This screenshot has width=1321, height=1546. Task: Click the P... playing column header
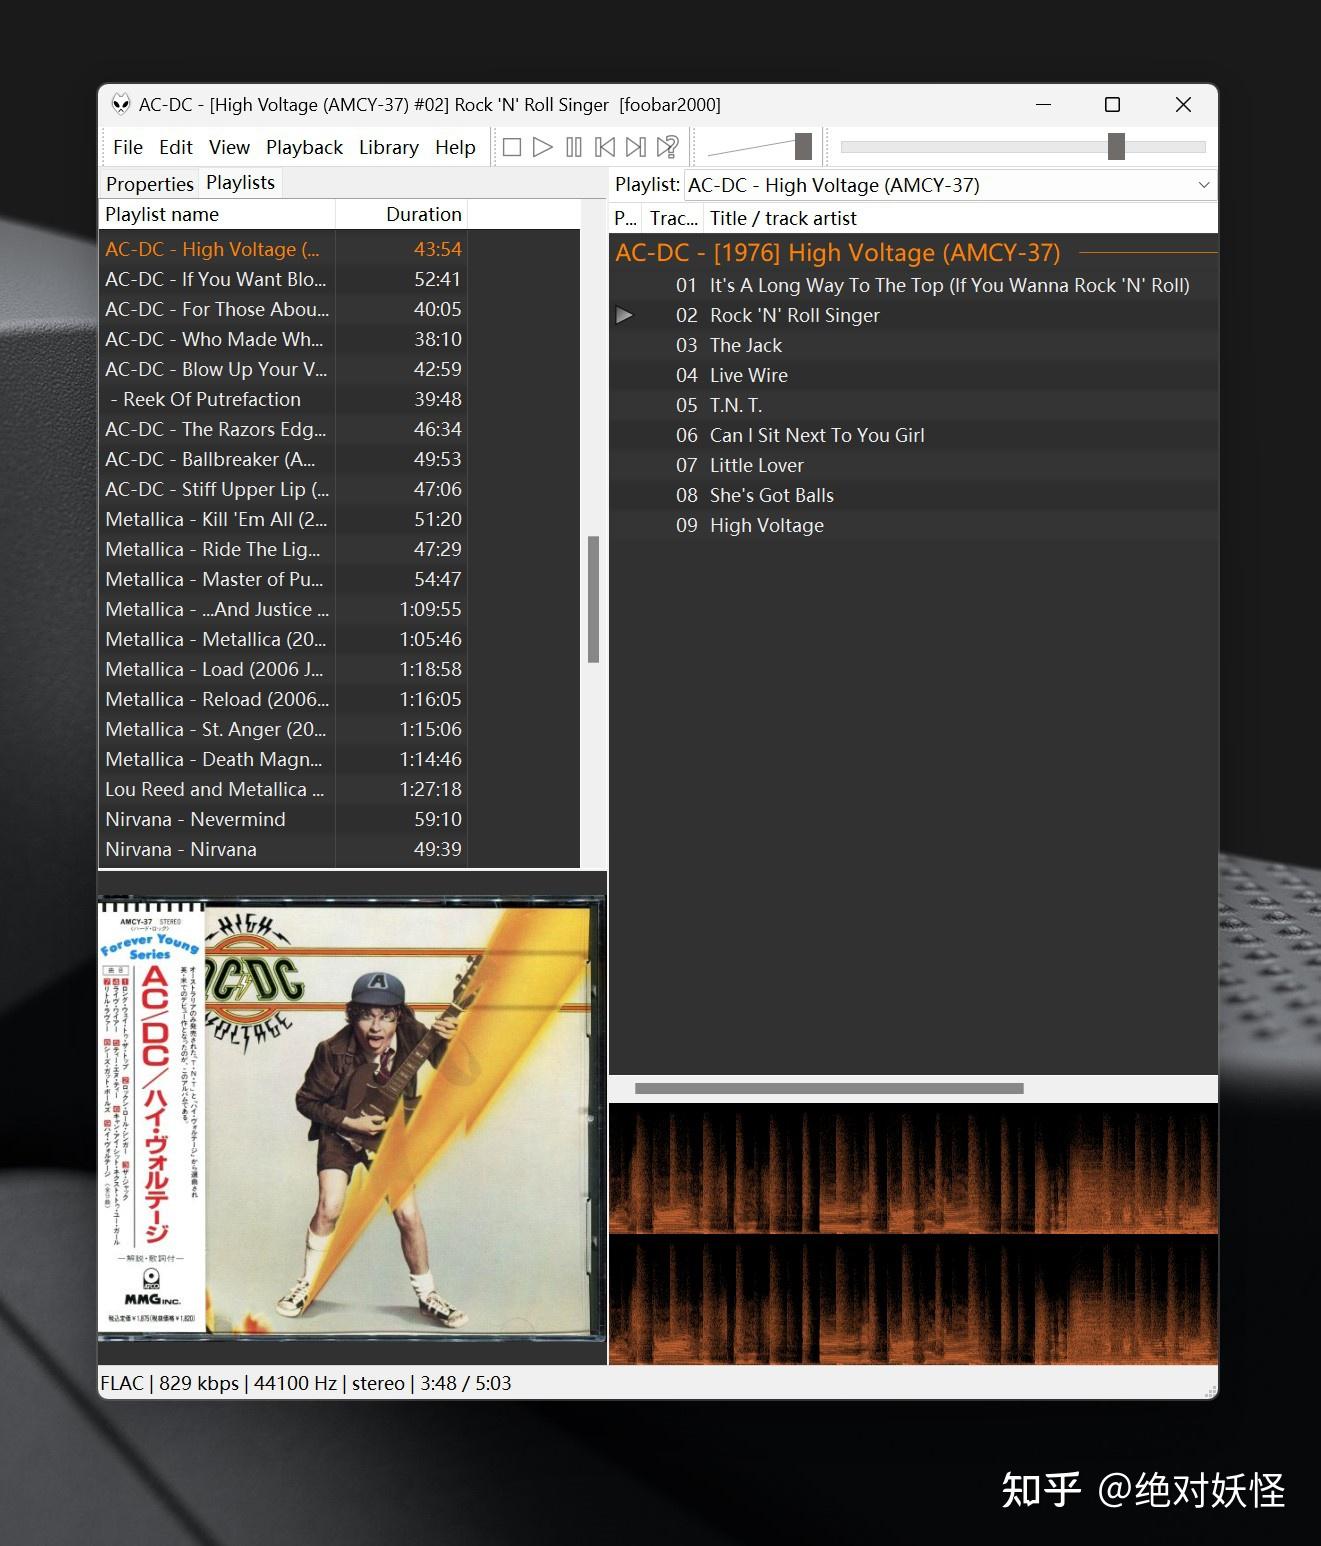point(626,218)
